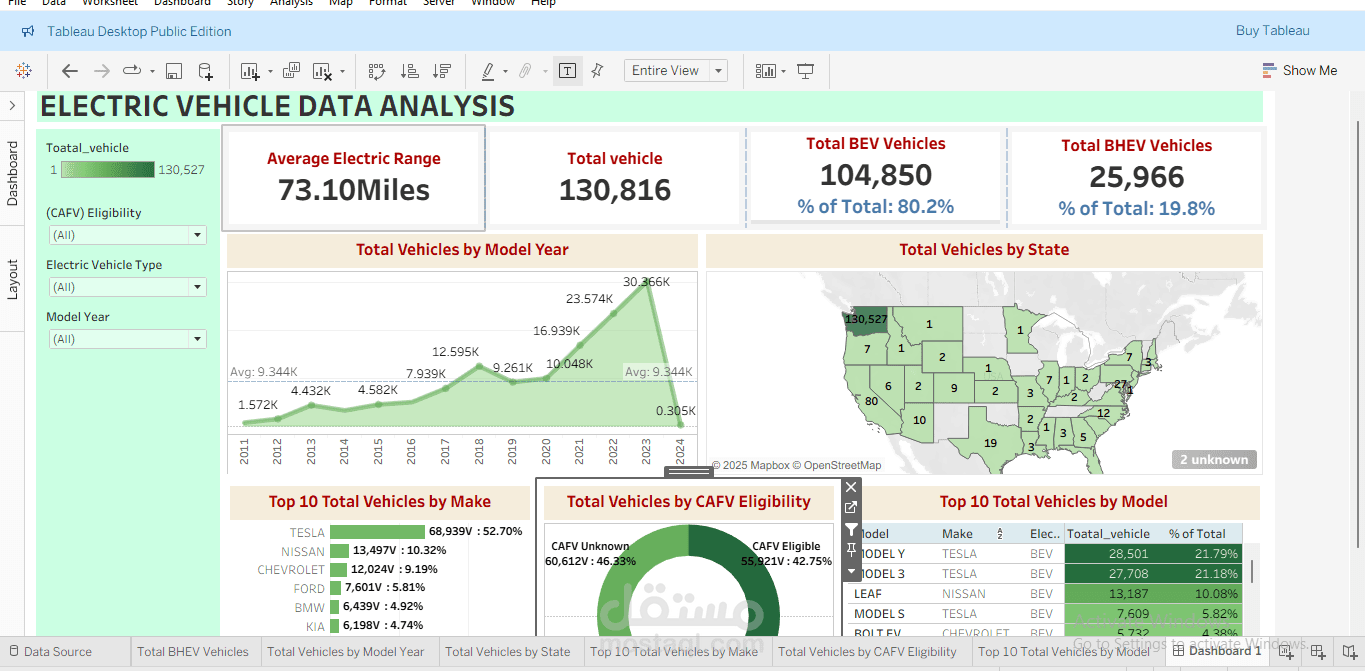Click the Redo forward arrow
Viewport: 1365px width, 671px height.
101,71
